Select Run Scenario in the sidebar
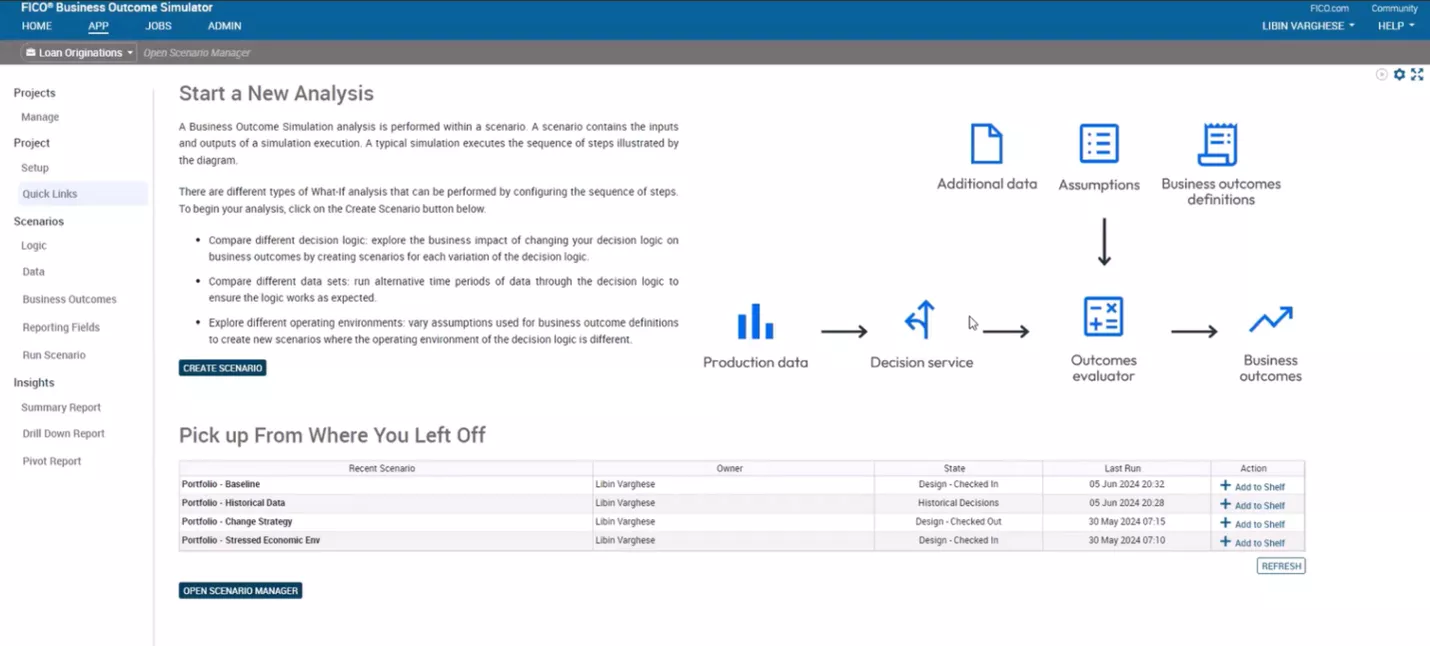The width and height of the screenshot is (1430, 646). (x=54, y=355)
